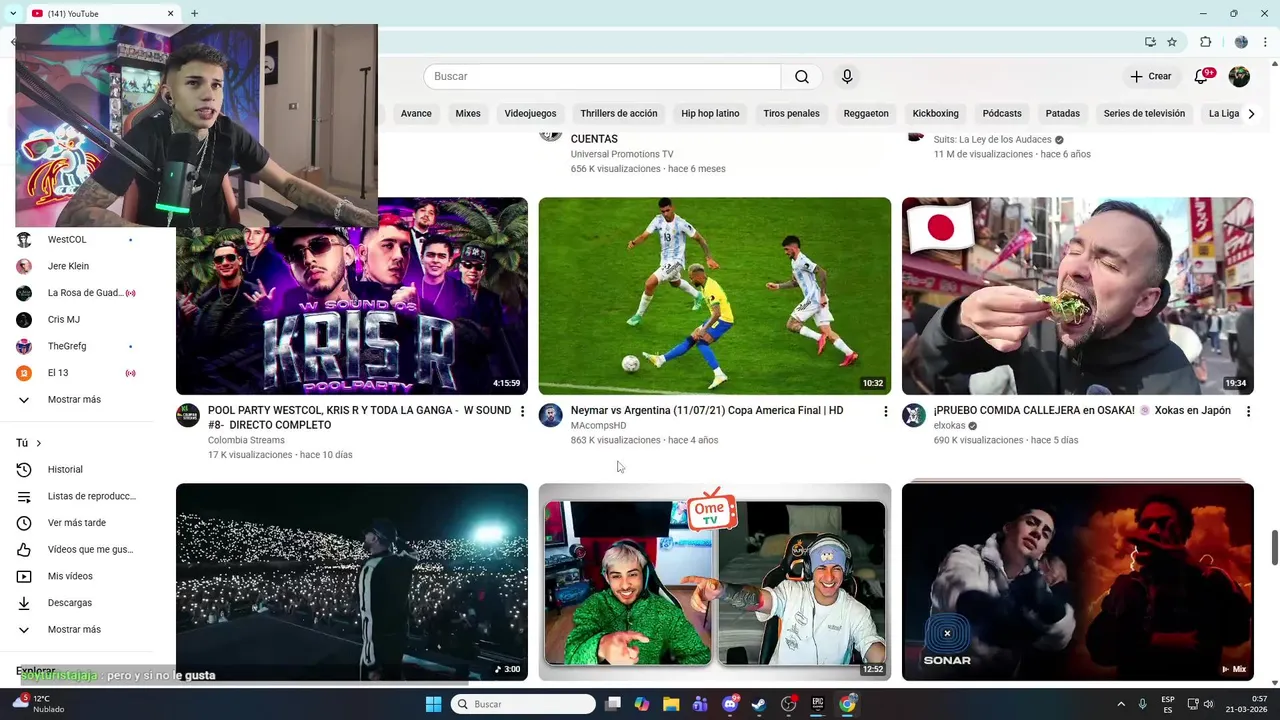Open Copilot from the taskbar
The height and width of the screenshot is (720, 1280).
click(642, 704)
